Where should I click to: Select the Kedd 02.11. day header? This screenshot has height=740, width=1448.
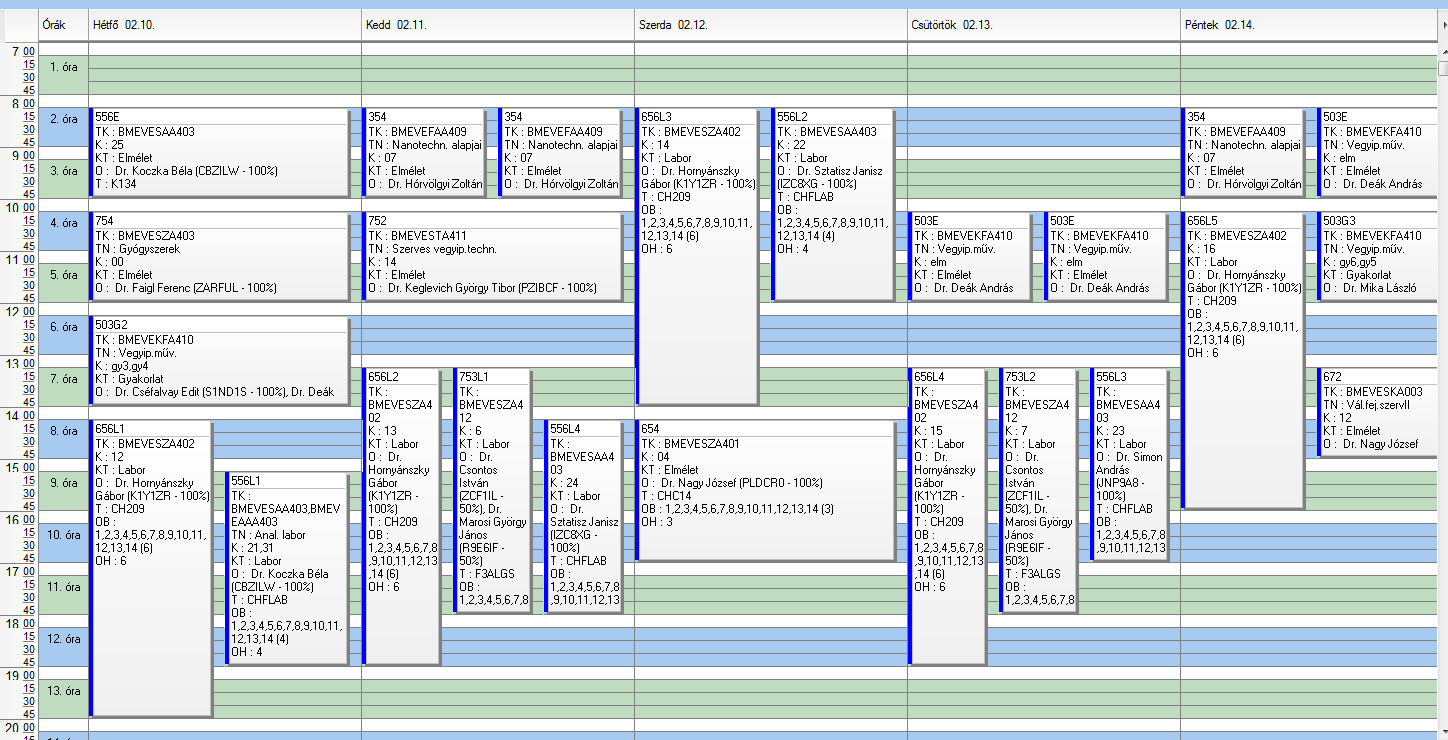point(498,24)
